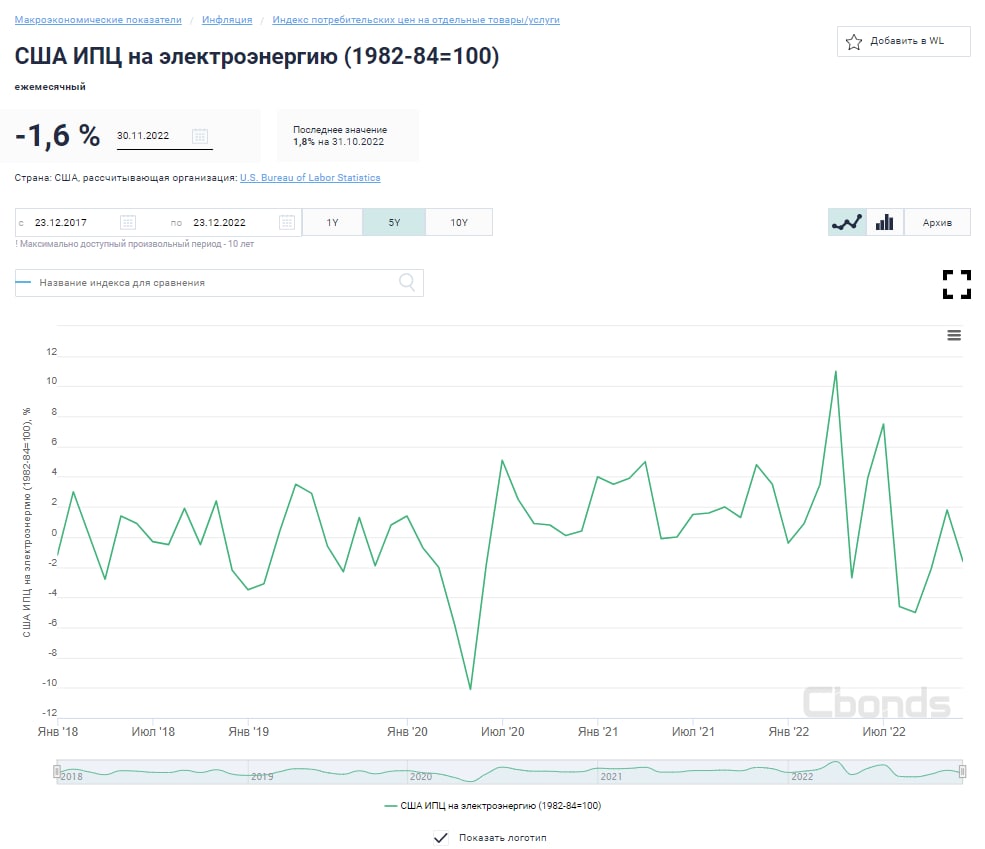The width and height of the screenshot is (985, 849).
Task: Open the calendar picker next to 30.11.2022
Action: (x=200, y=136)
